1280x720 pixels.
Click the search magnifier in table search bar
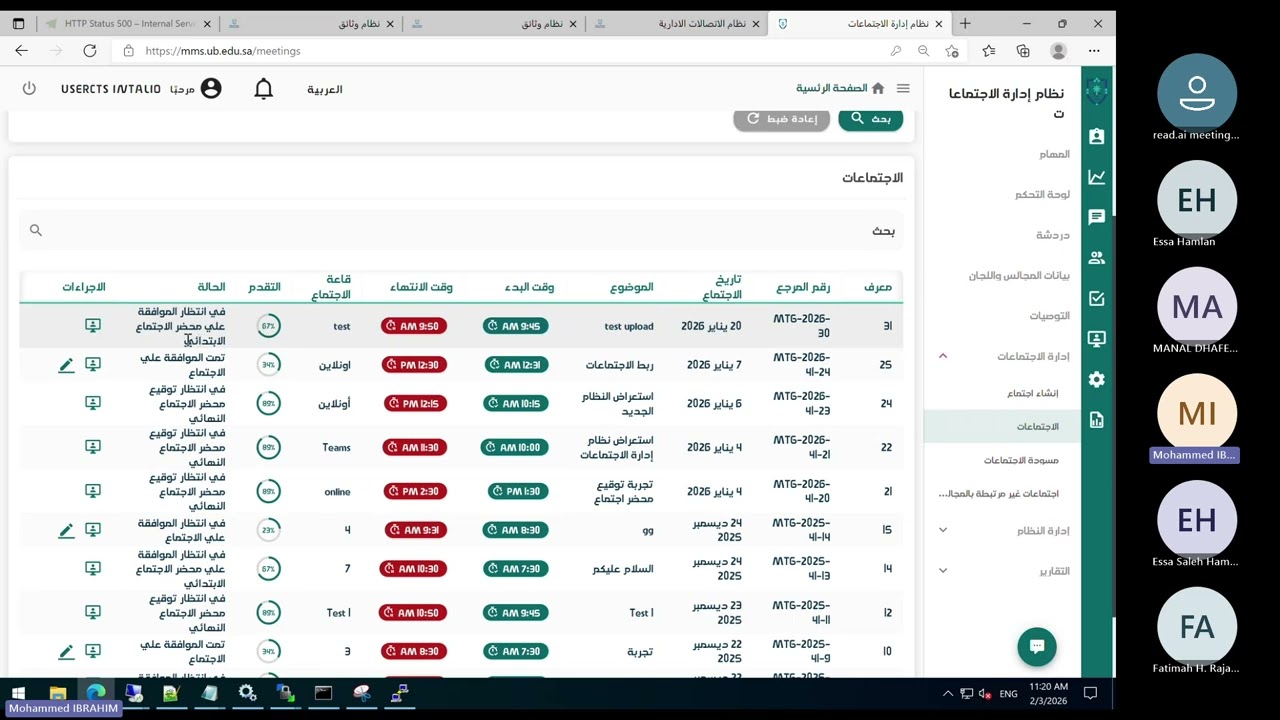pyautogui.click(x=36, y=231)
